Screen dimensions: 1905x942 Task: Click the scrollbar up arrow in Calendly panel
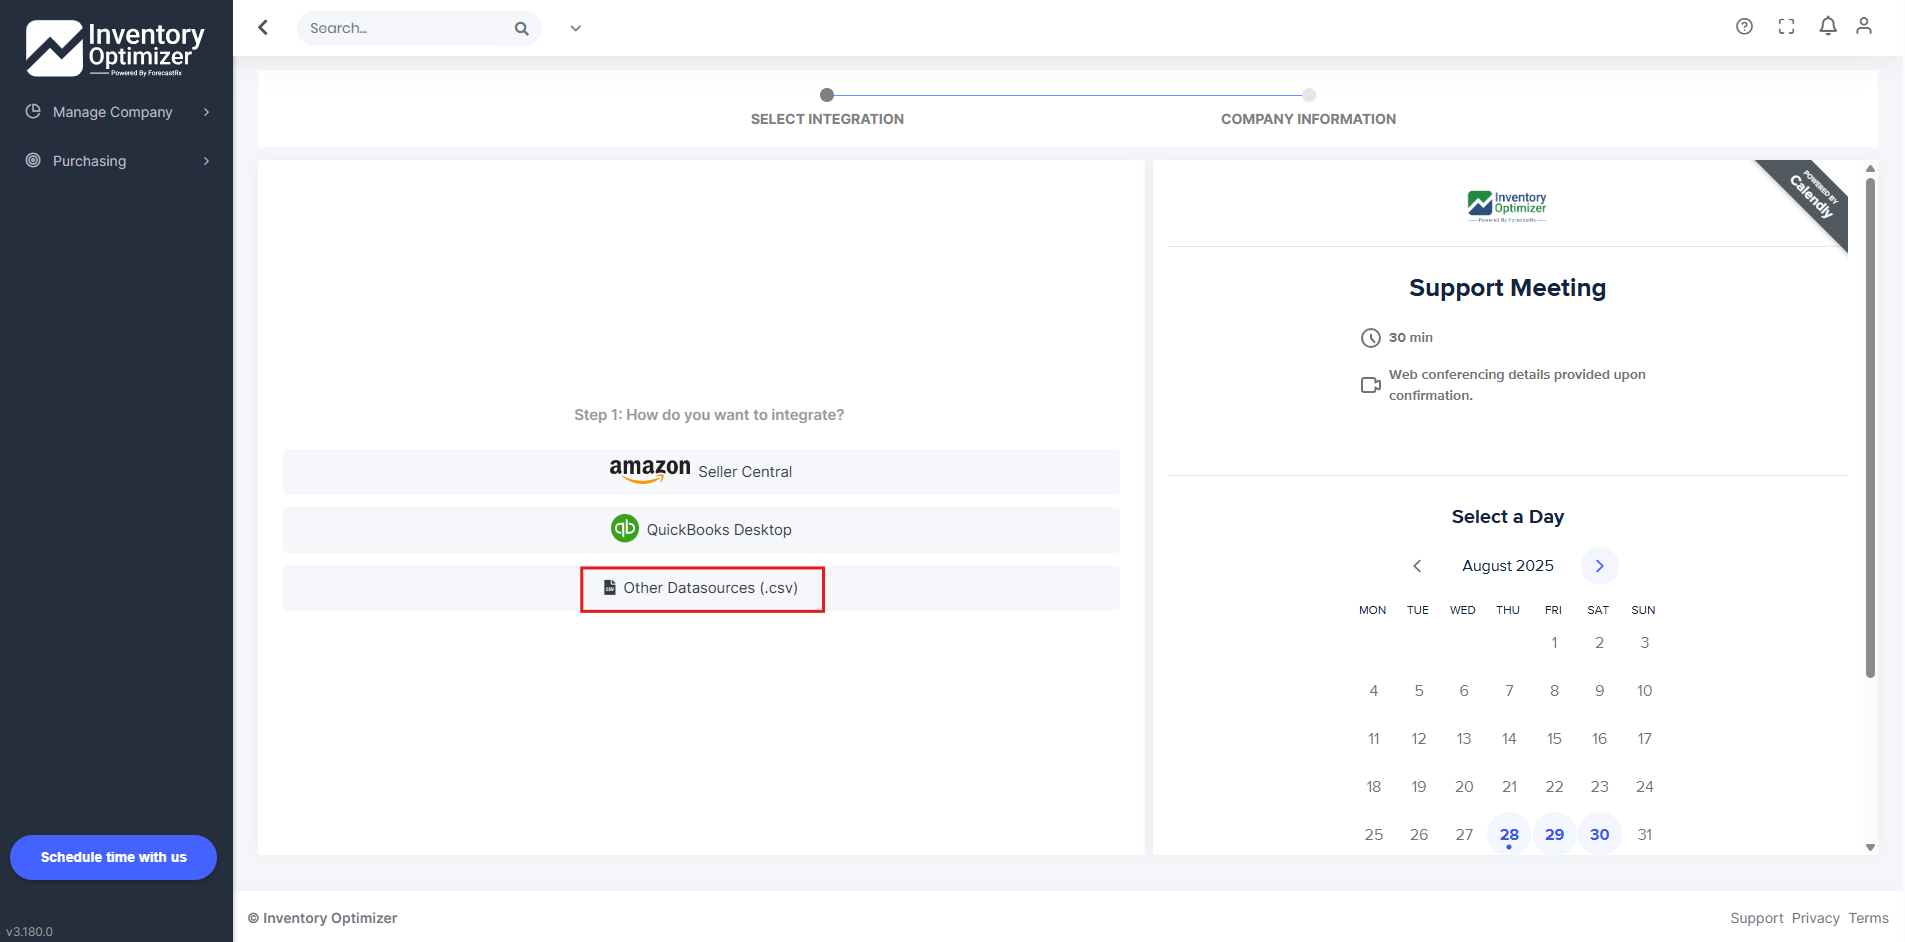(x=1870, y=168)
